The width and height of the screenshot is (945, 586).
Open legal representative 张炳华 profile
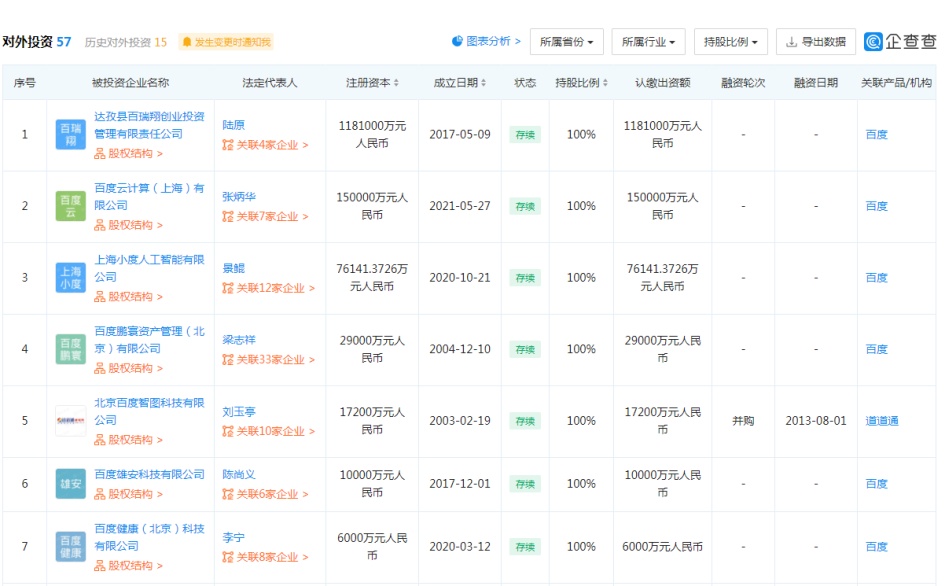239,197
